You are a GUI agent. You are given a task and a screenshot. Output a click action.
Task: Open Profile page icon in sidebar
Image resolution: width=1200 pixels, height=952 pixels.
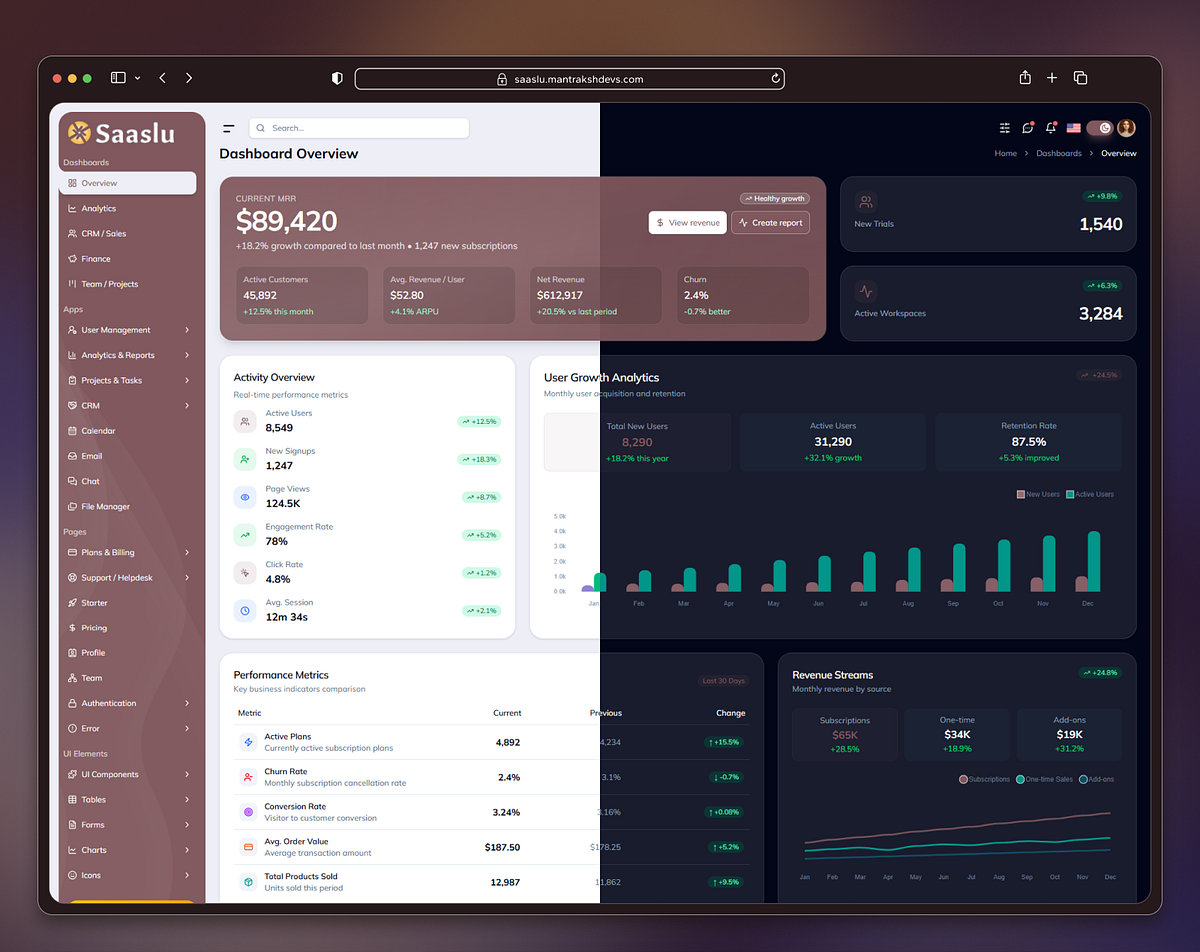pos(72,653)
